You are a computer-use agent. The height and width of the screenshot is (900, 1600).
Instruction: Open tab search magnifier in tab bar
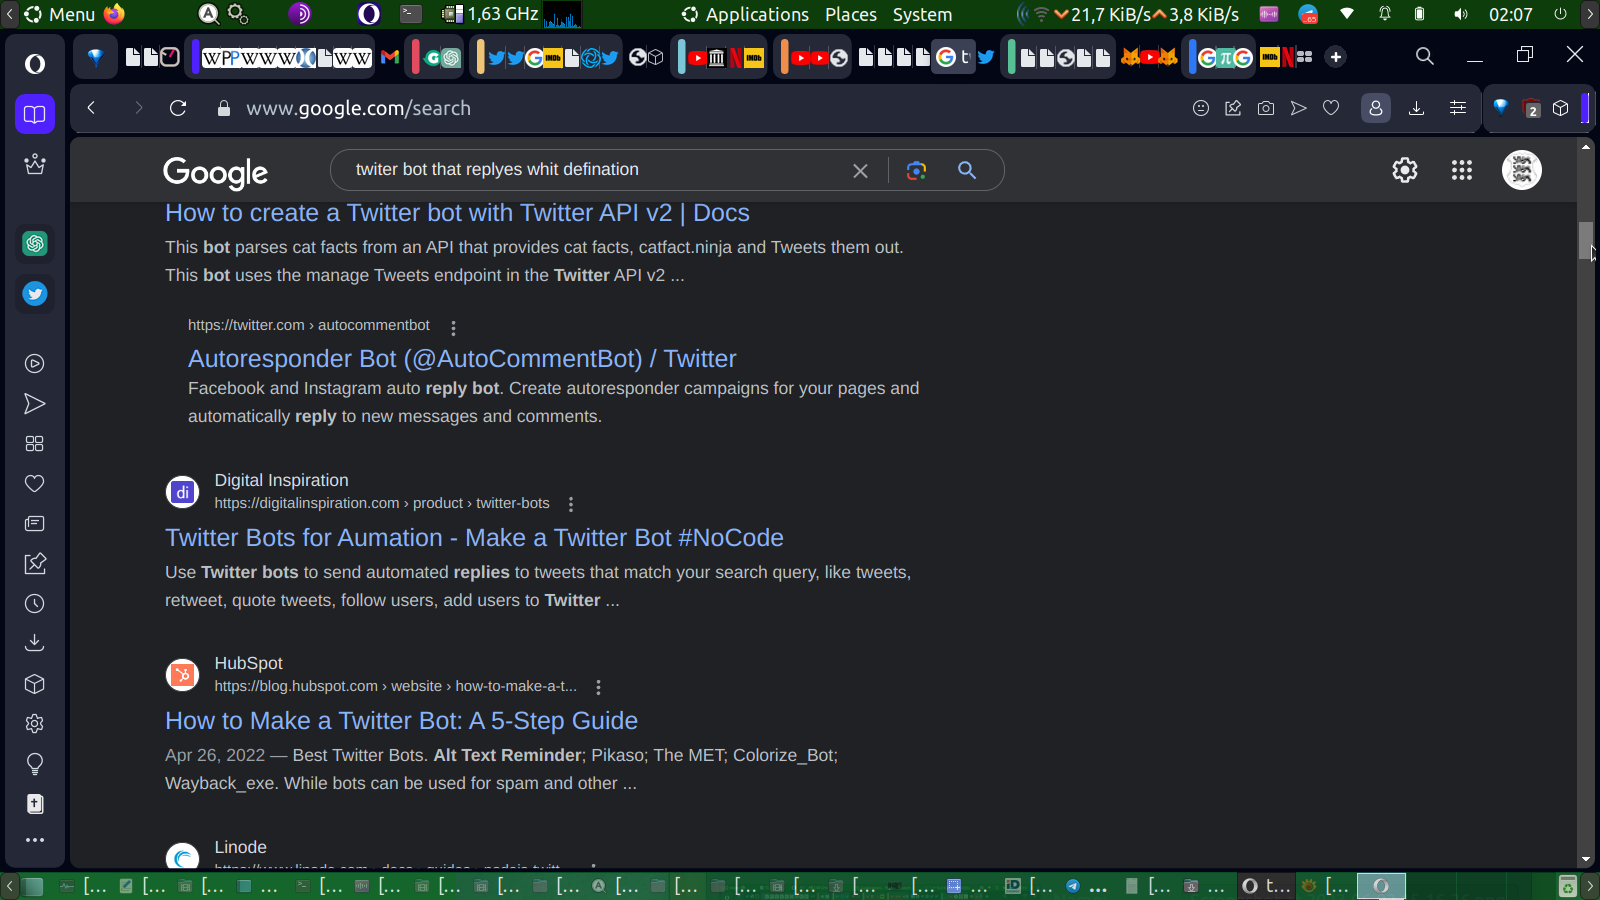[1425, 56]
